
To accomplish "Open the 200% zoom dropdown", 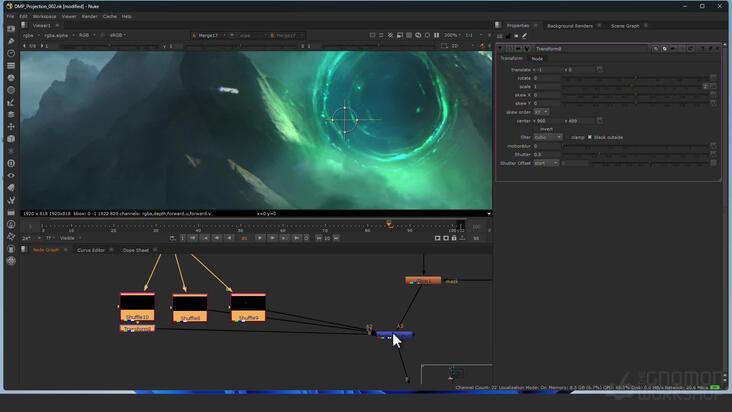I will (x=452, y=35).
